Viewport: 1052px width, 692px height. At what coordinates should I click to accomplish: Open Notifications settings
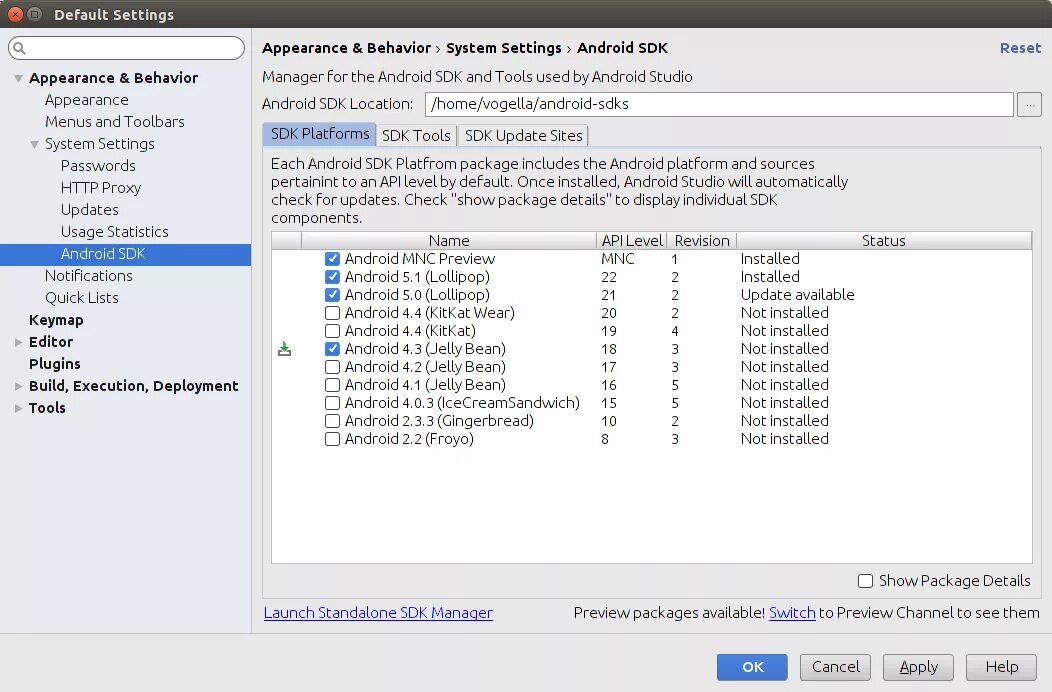[89, 276]
